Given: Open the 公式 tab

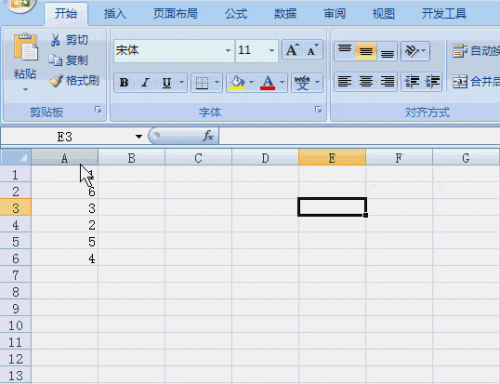Looking at the screenshot, I should point(236,14).
